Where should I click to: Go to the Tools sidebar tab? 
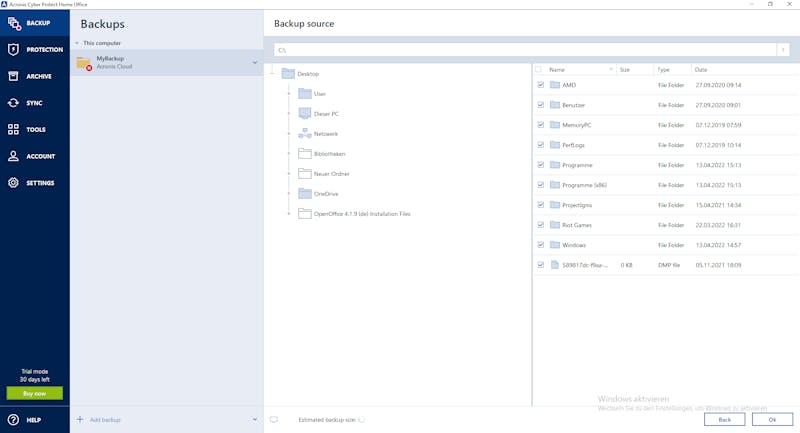[x=35, y=129]
